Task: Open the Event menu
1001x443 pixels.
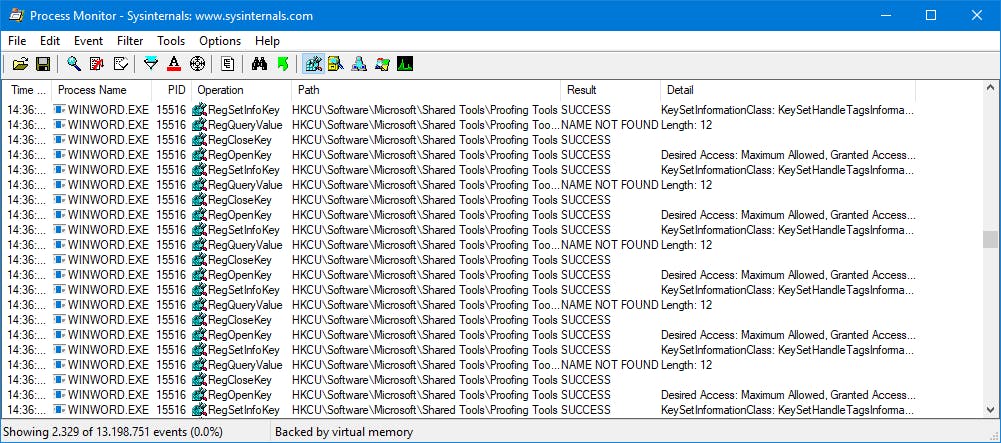Action: (x=88, y=41)
